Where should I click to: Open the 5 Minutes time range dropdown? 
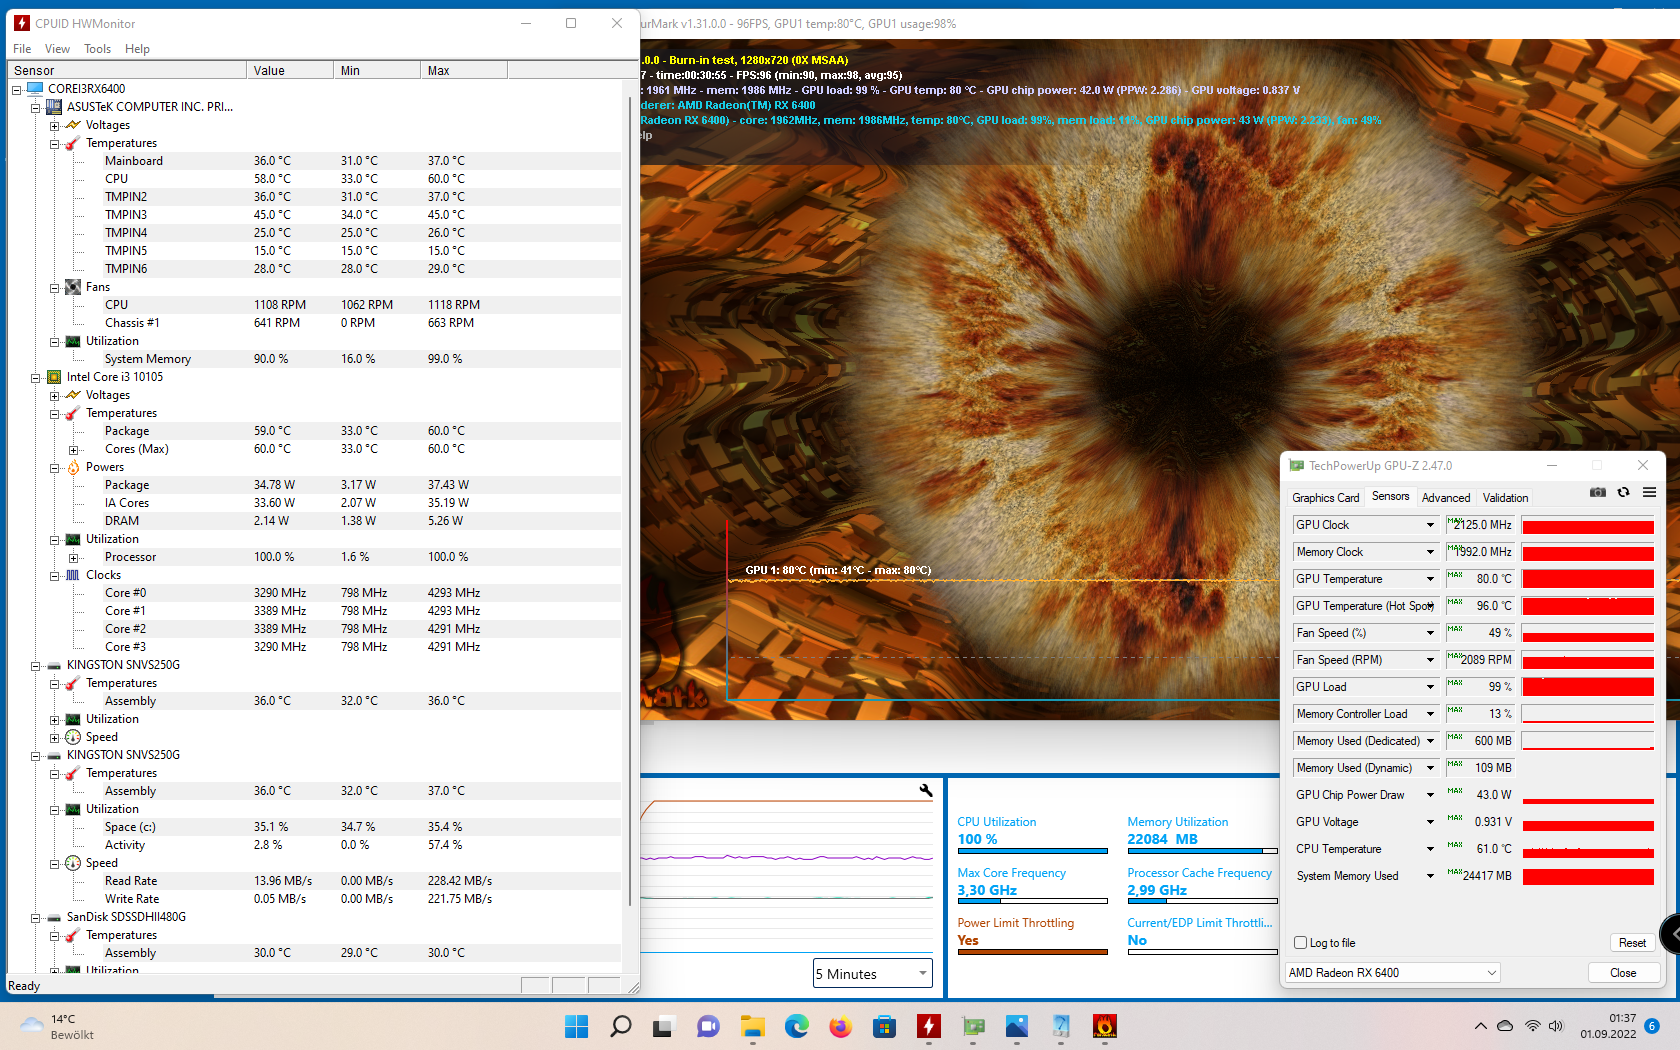pos(872,974)
